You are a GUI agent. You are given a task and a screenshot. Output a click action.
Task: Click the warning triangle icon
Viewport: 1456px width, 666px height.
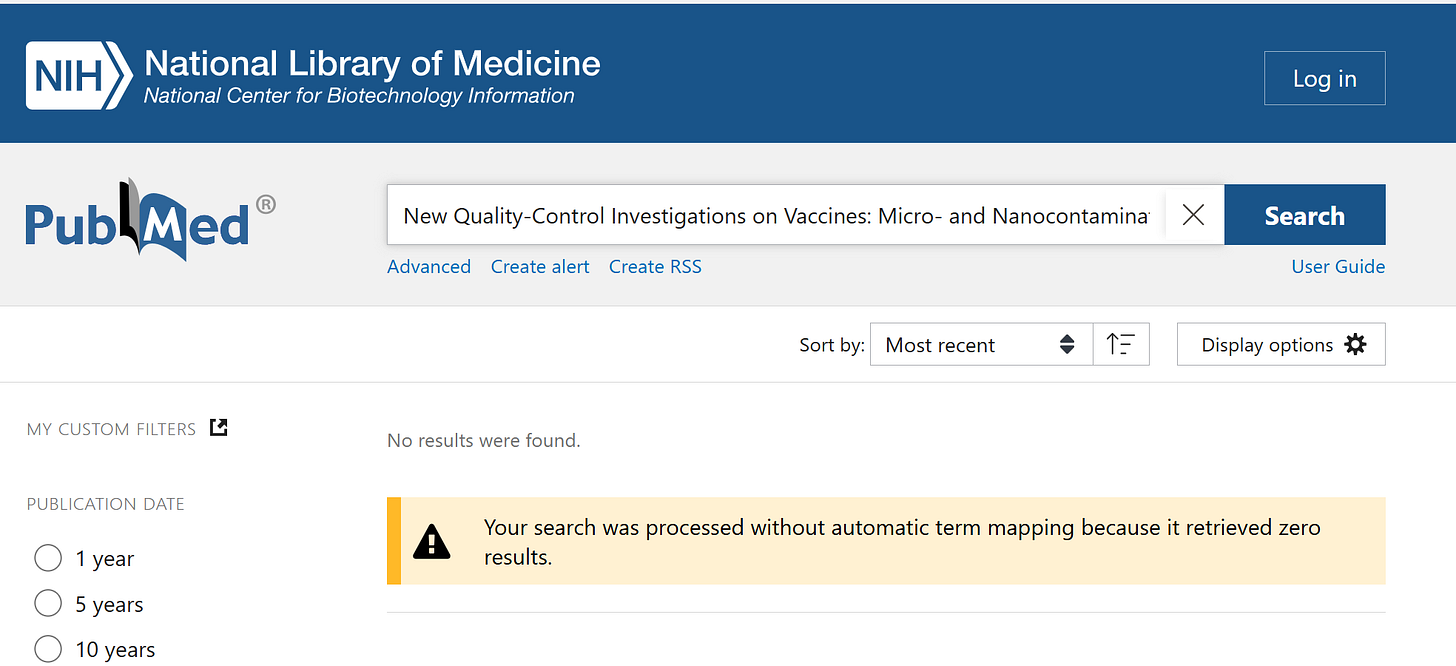[432, 542]
